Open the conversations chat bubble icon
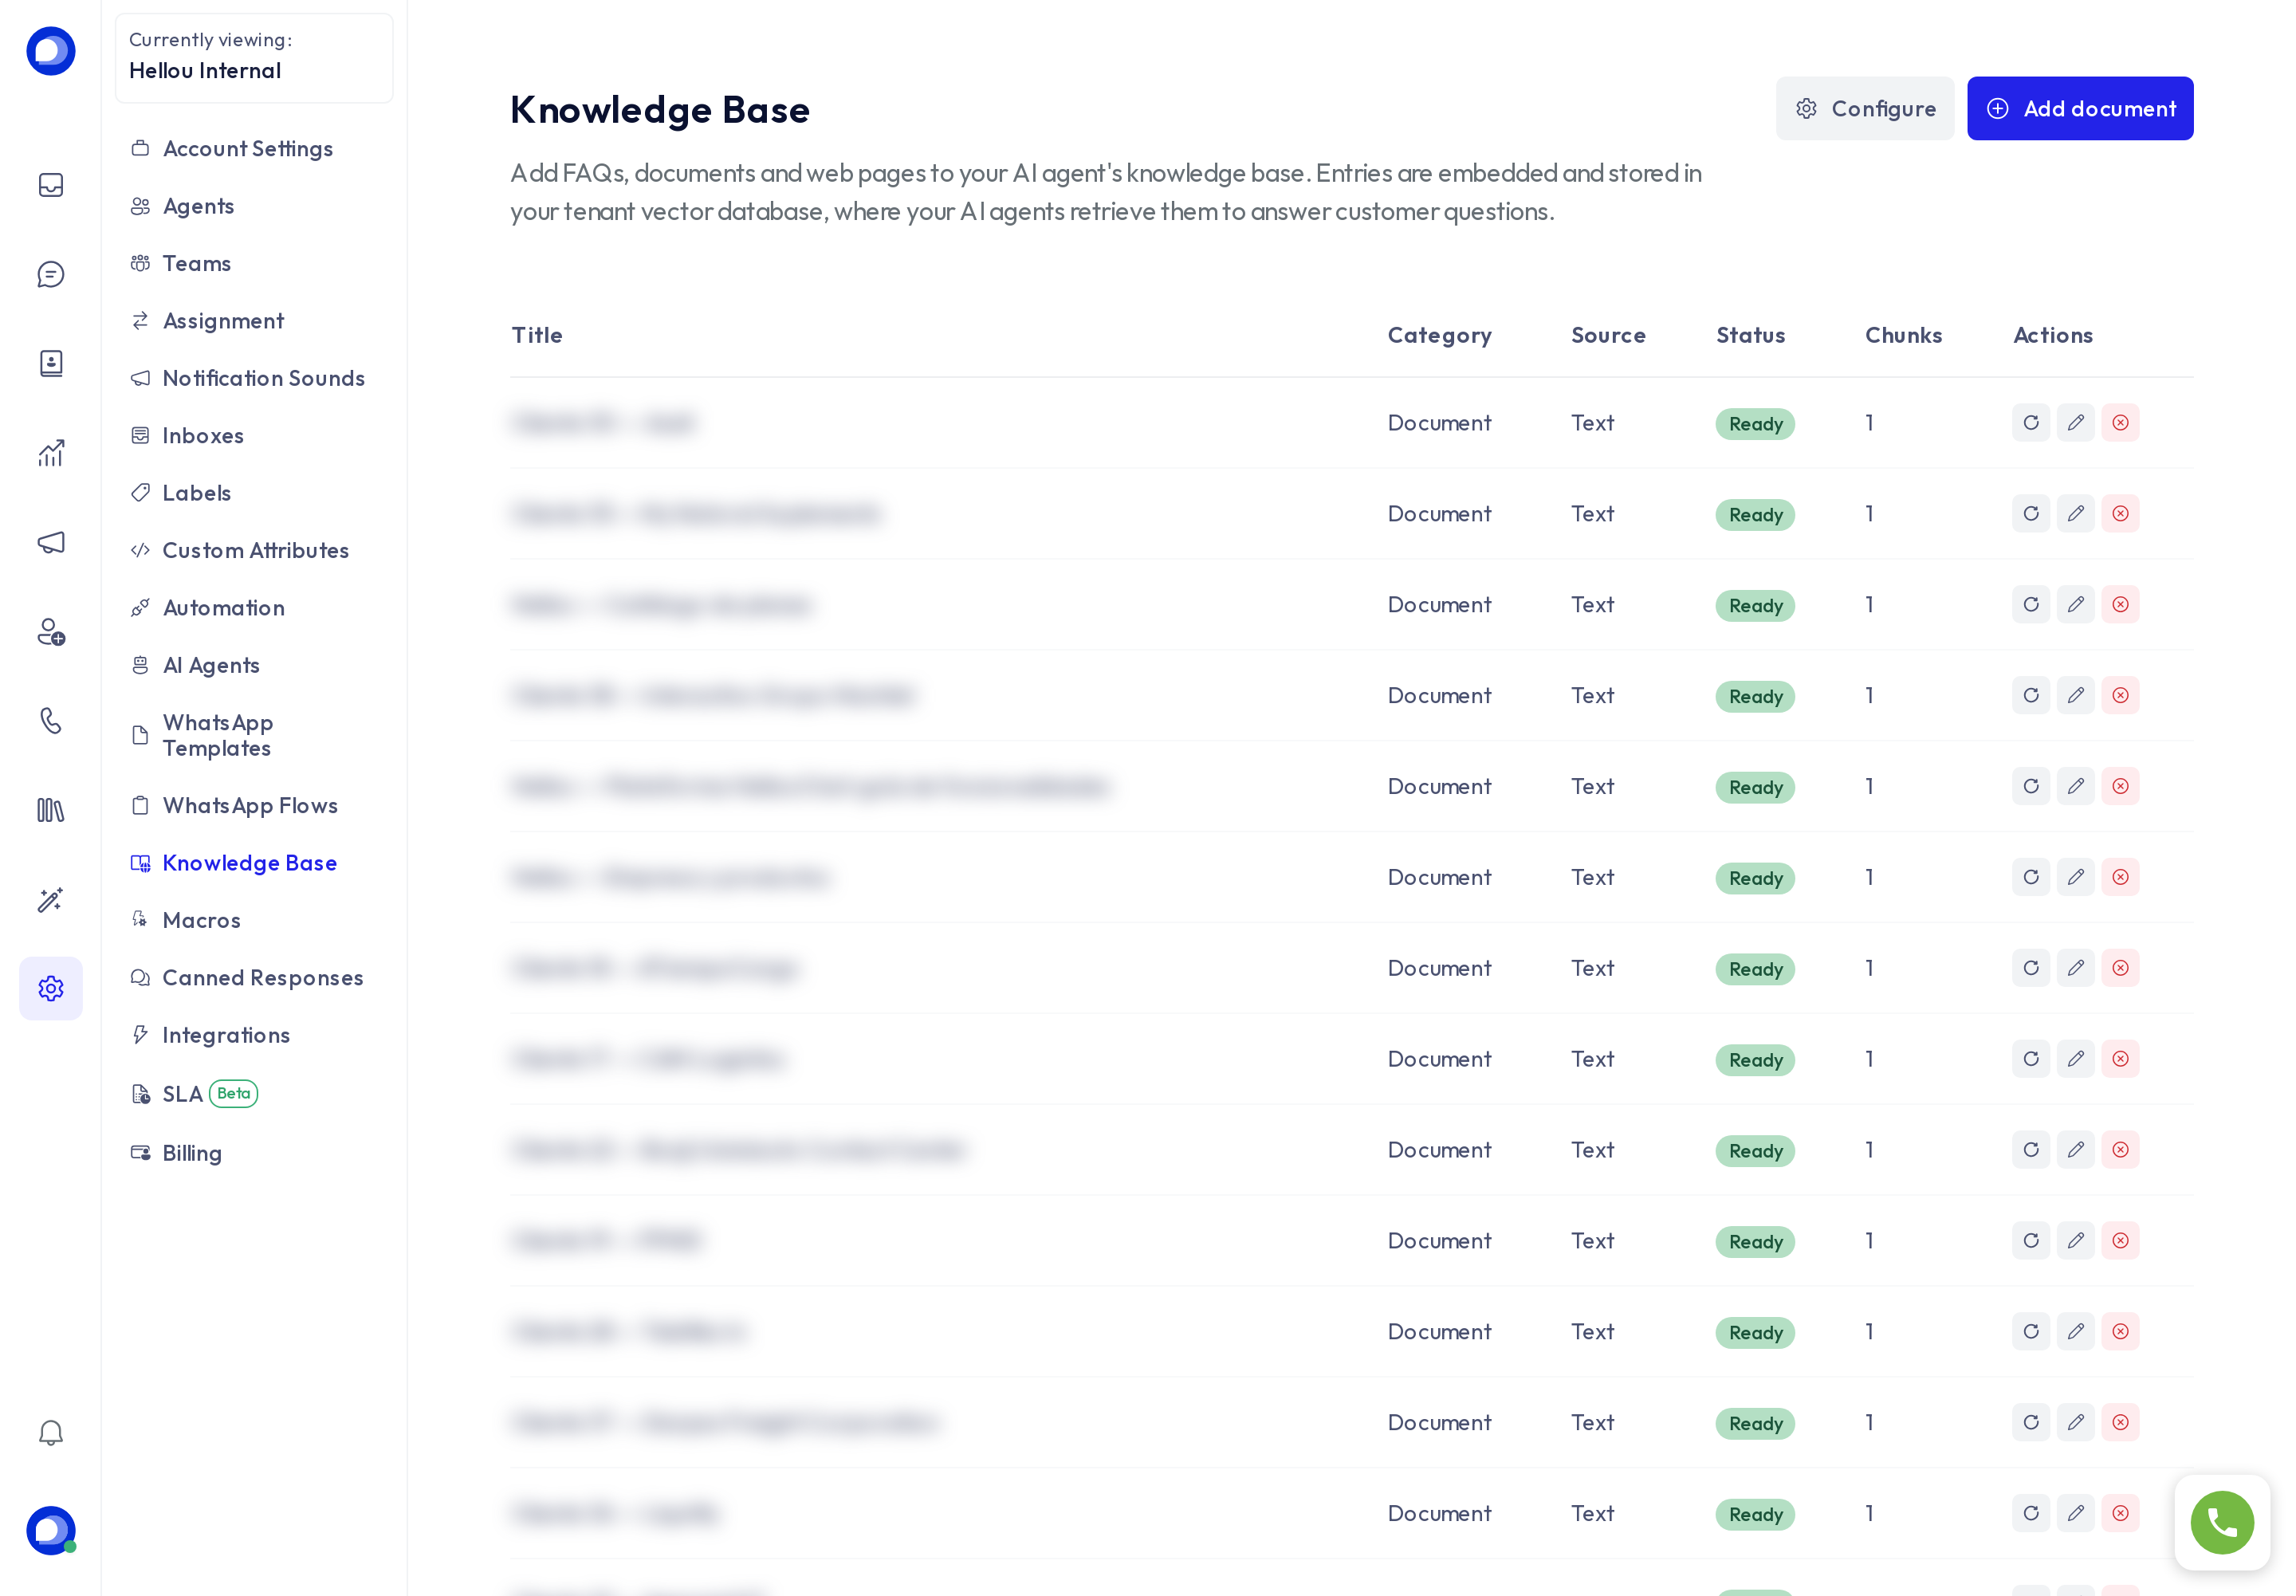 tap(51, 274)
